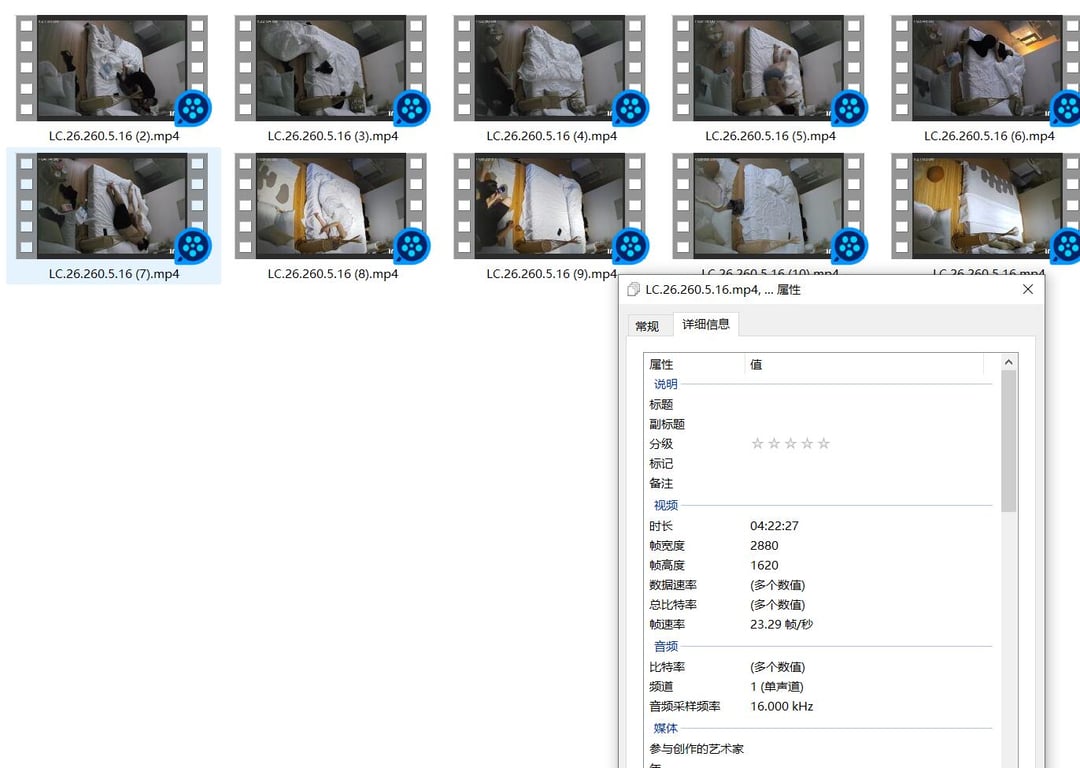This screenshot has height=768, width=1080.
Task: Click the 媒体 section header
Action: [665, 728]
